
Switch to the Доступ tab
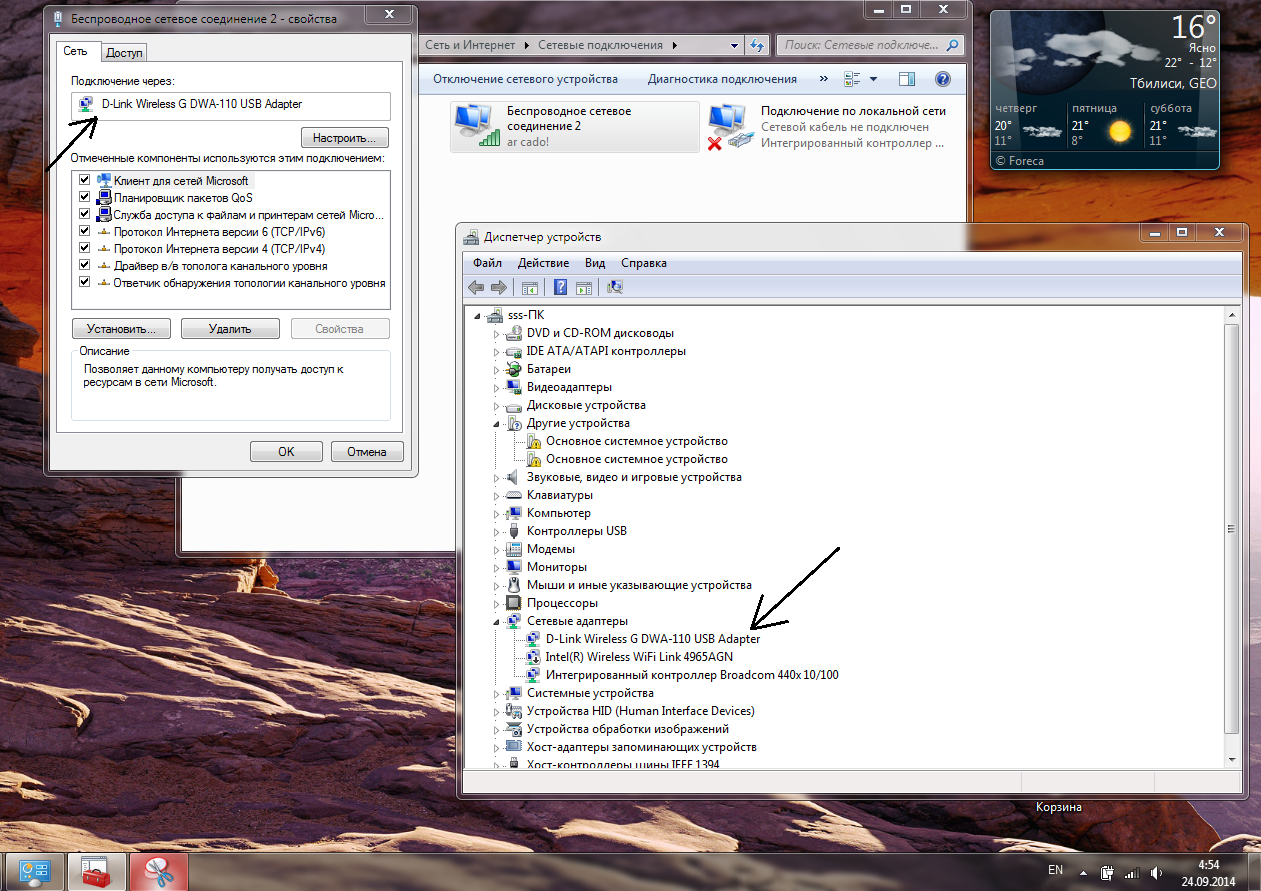(125, 52)
